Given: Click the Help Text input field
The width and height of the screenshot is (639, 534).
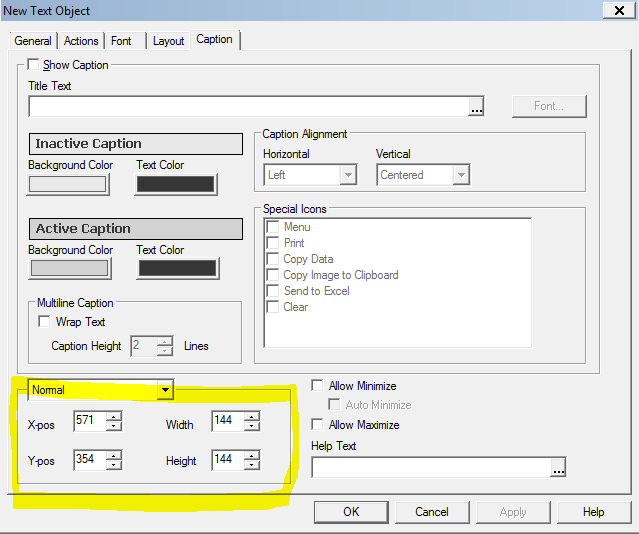Looking at the screenshot, I should (432, 467).
